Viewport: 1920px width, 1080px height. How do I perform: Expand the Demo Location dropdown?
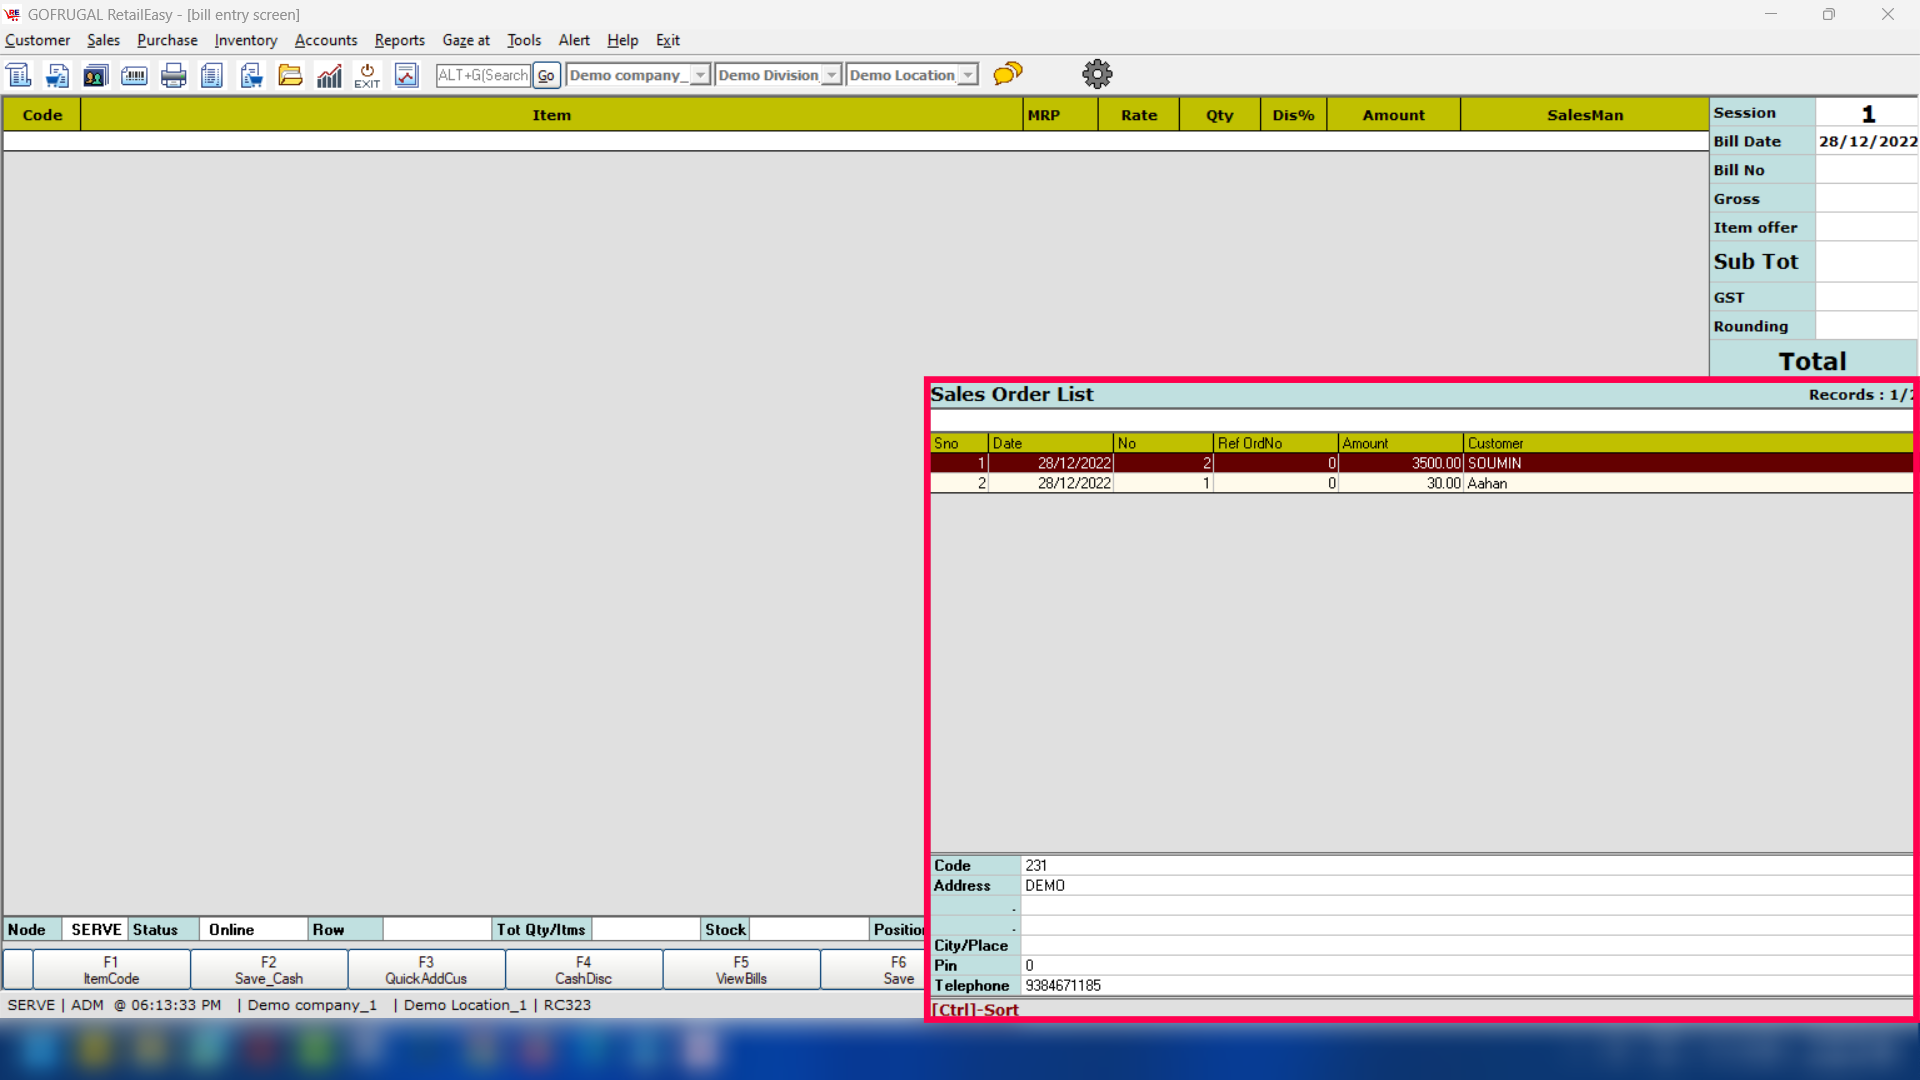point(967,75)
